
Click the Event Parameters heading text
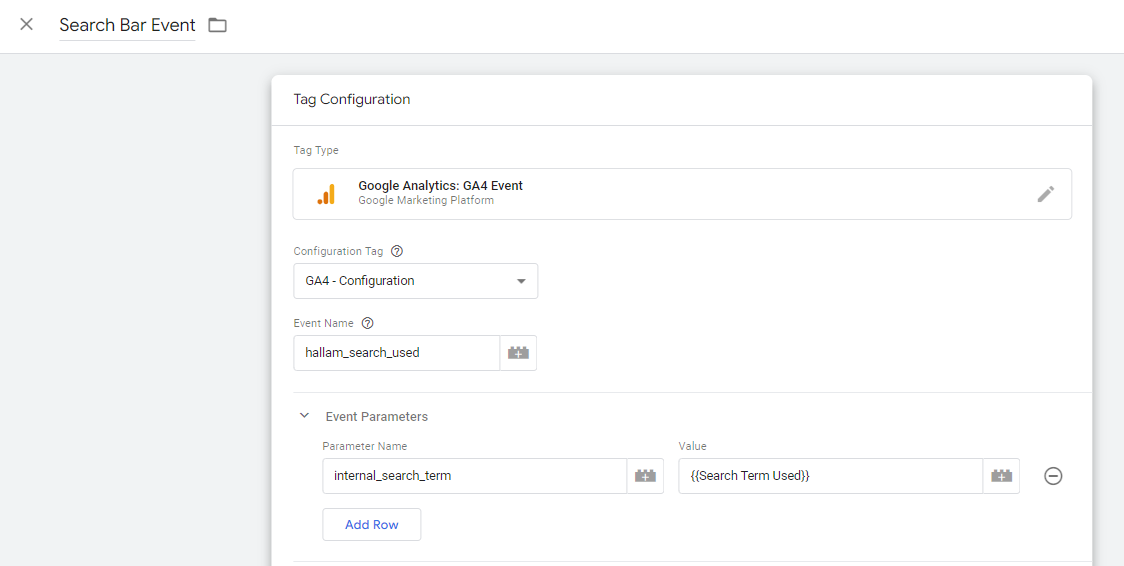click(x=376, y=416)
